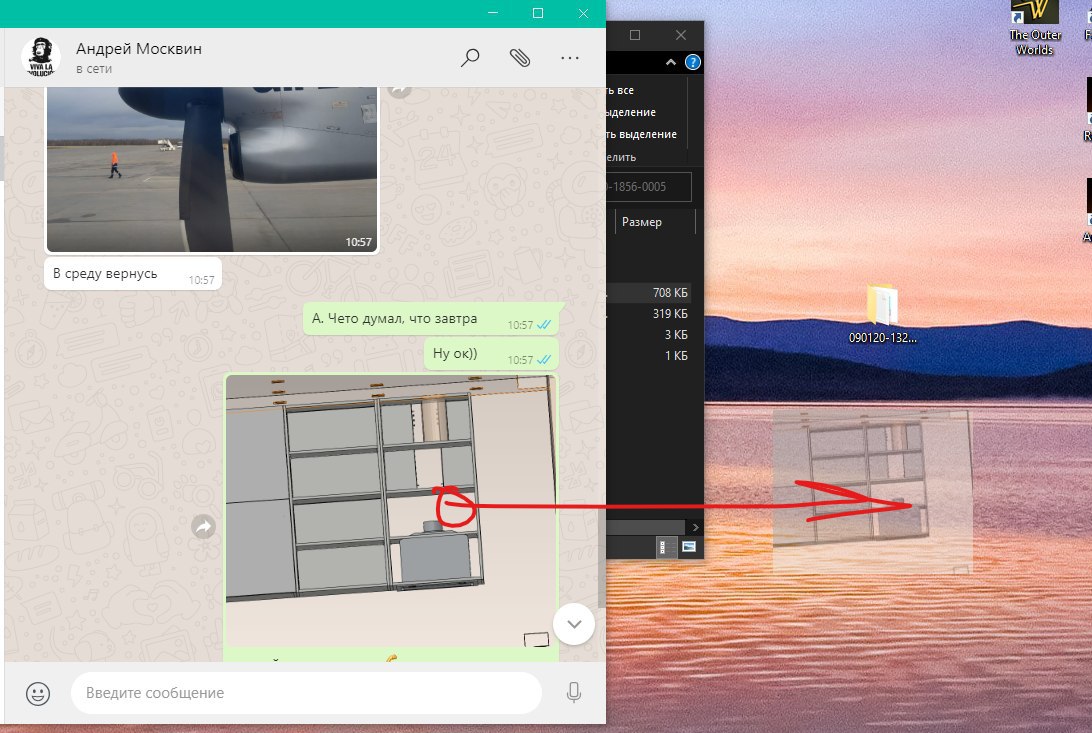This screenshot has height=733, width=1092.
Task: Click the 'ть все' ribbon command in Explorer
Action: pyautogui.click(x=621, y=90)
